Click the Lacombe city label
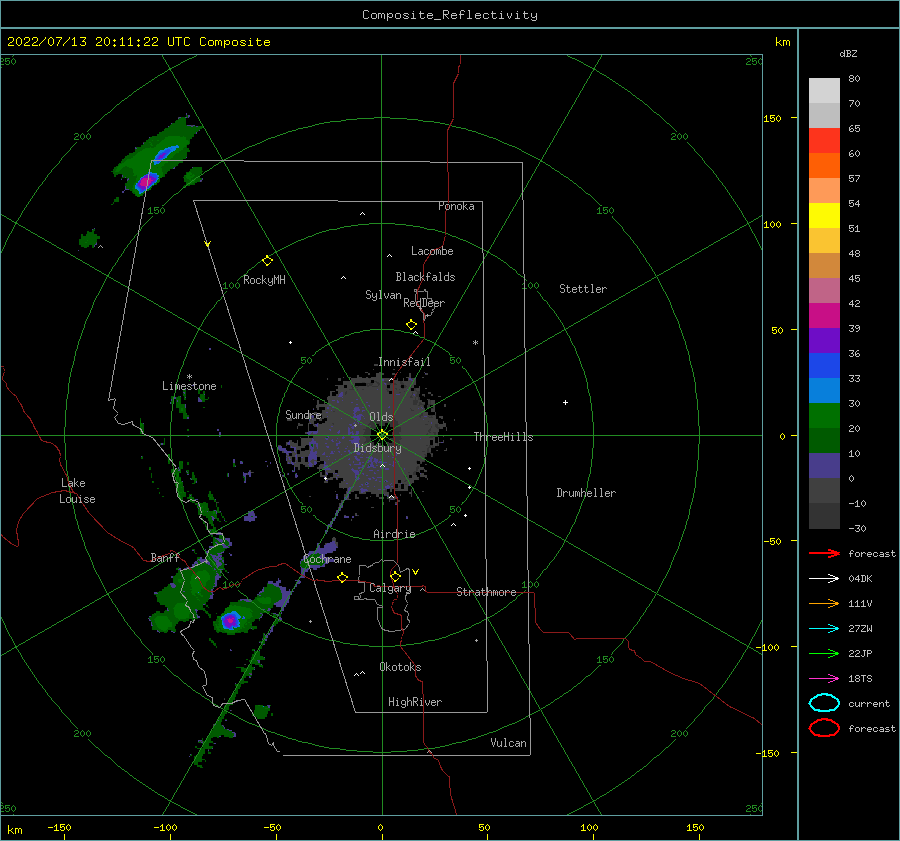The width and height of the screenshot is (900, 841). click(x=432, y=251)
